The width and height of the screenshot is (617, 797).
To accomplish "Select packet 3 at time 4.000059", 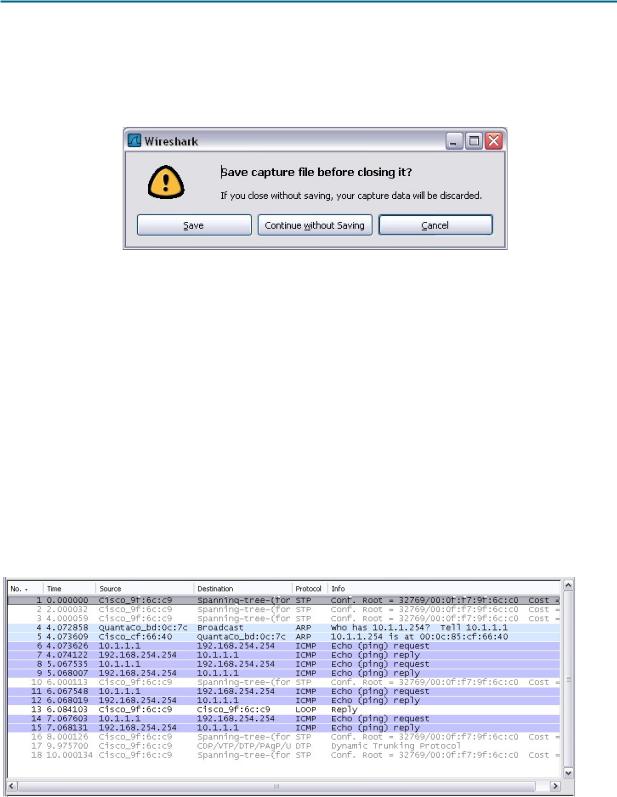I will (284, 619).
